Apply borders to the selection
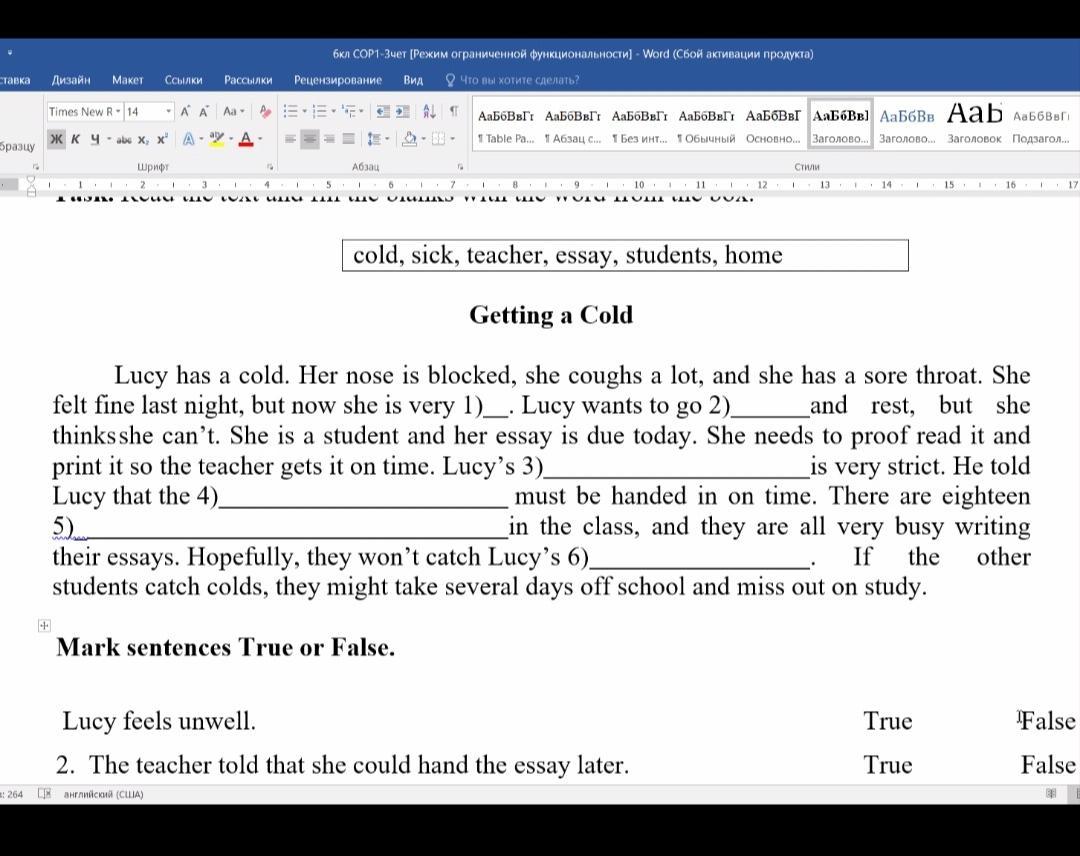1080x856 pixels. (438, 139)
